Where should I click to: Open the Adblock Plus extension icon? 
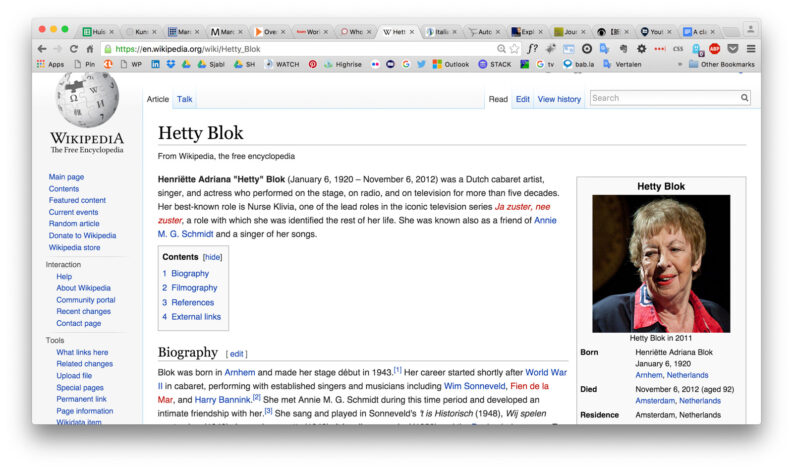pyautogui.click(x=714, y=48)
